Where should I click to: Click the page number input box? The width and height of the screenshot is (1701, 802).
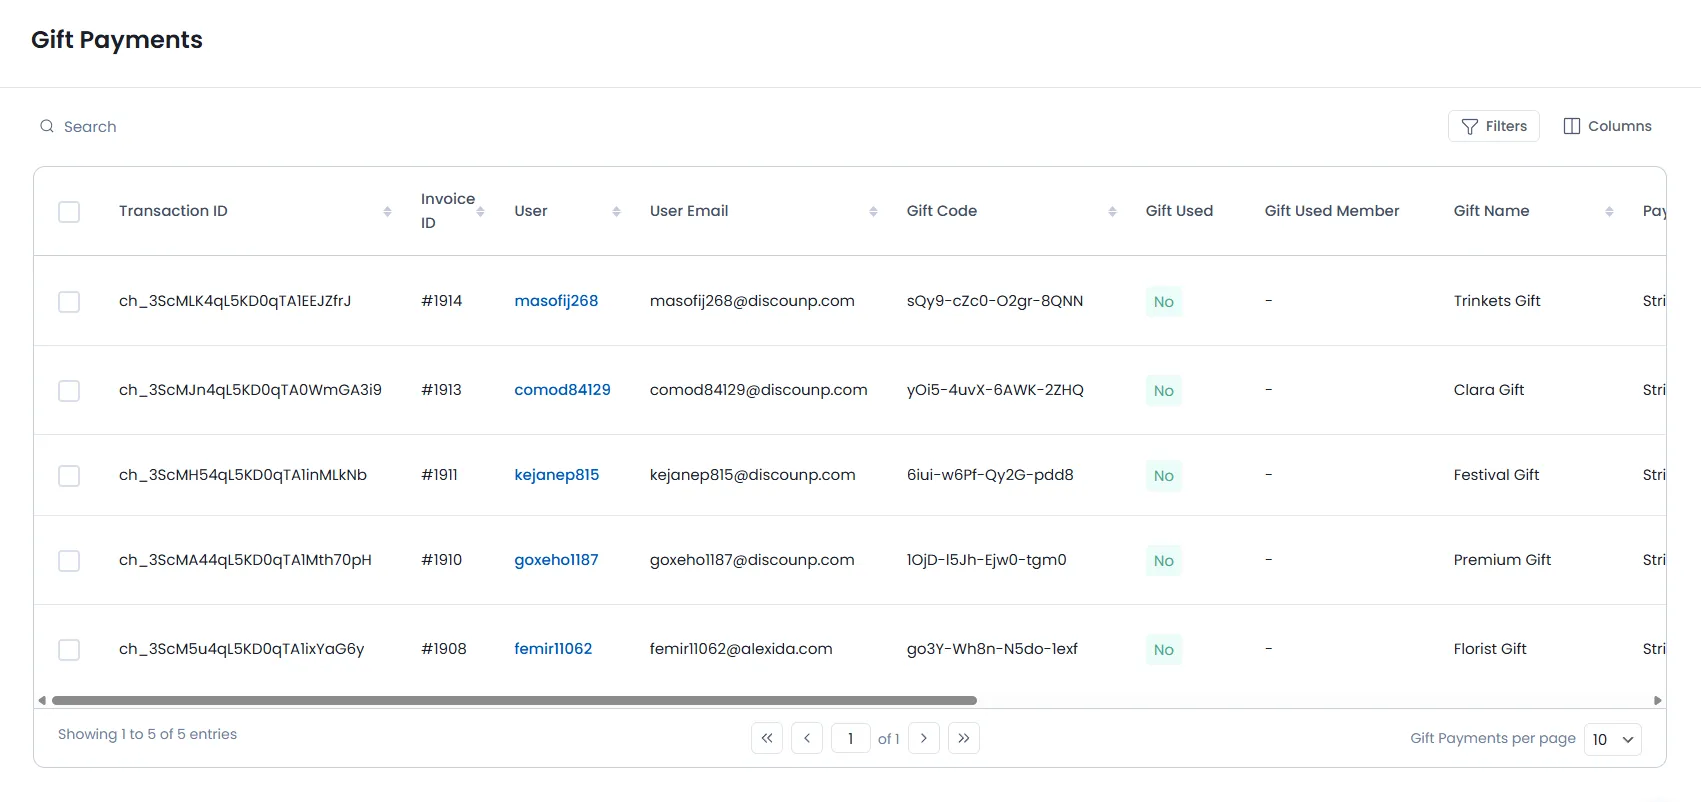point(850,739)
